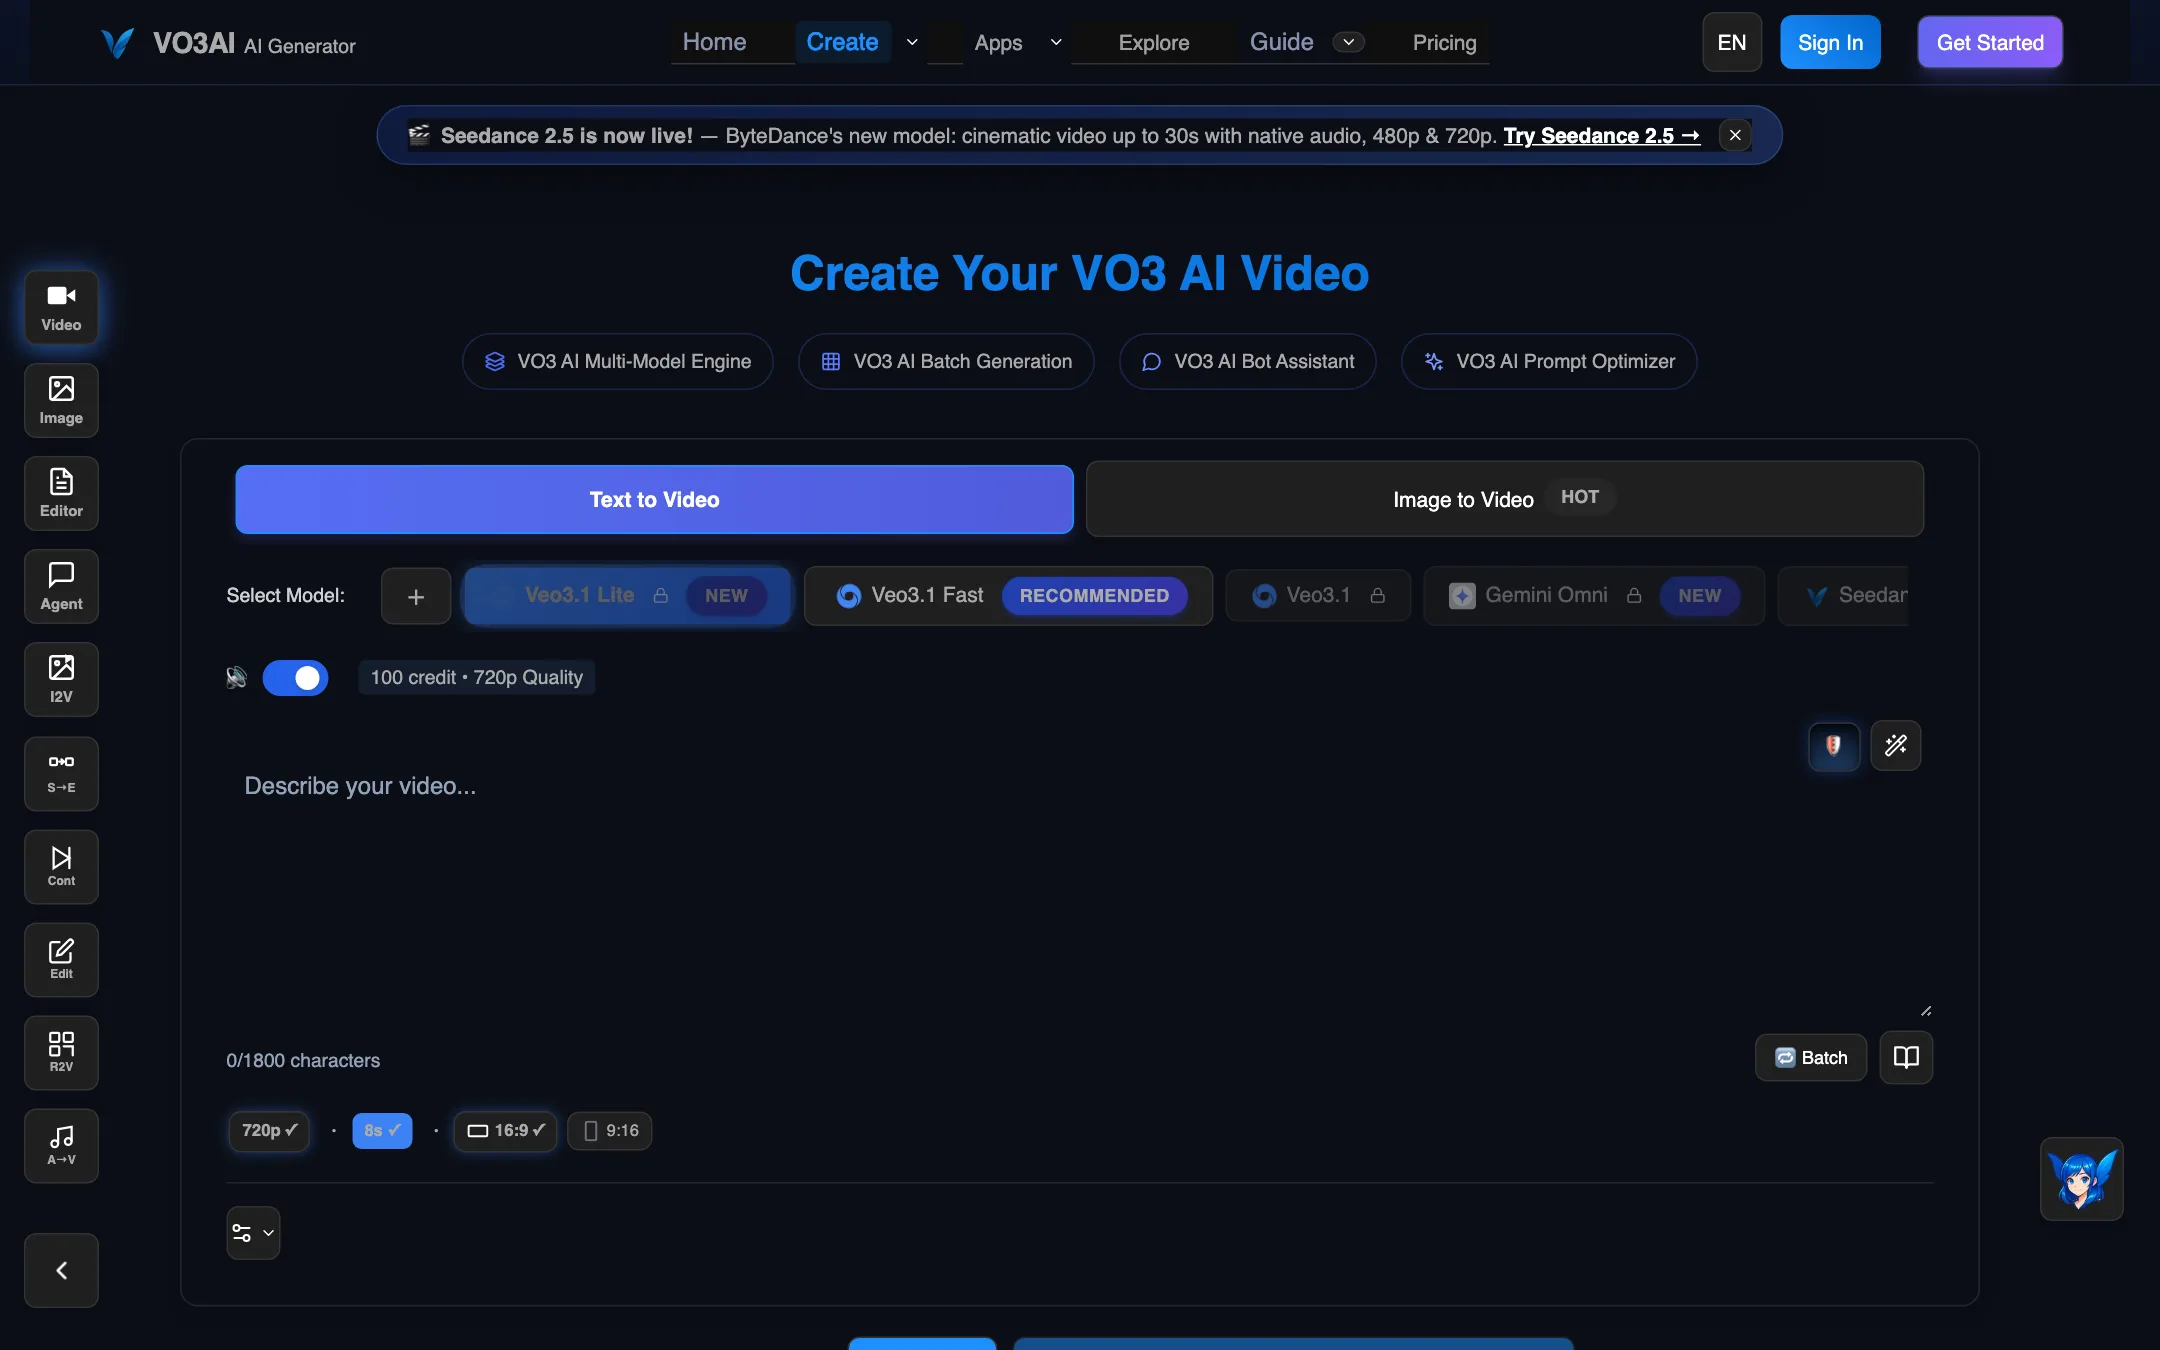Choose the locked Veo3.1 model

click(x=1318, y=596)
